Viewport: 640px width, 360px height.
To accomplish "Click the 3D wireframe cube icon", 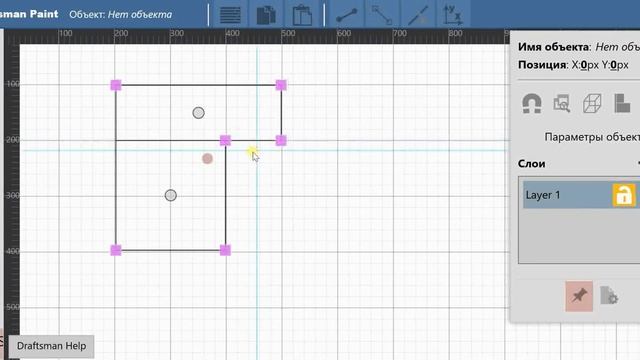I will point(592,103).
